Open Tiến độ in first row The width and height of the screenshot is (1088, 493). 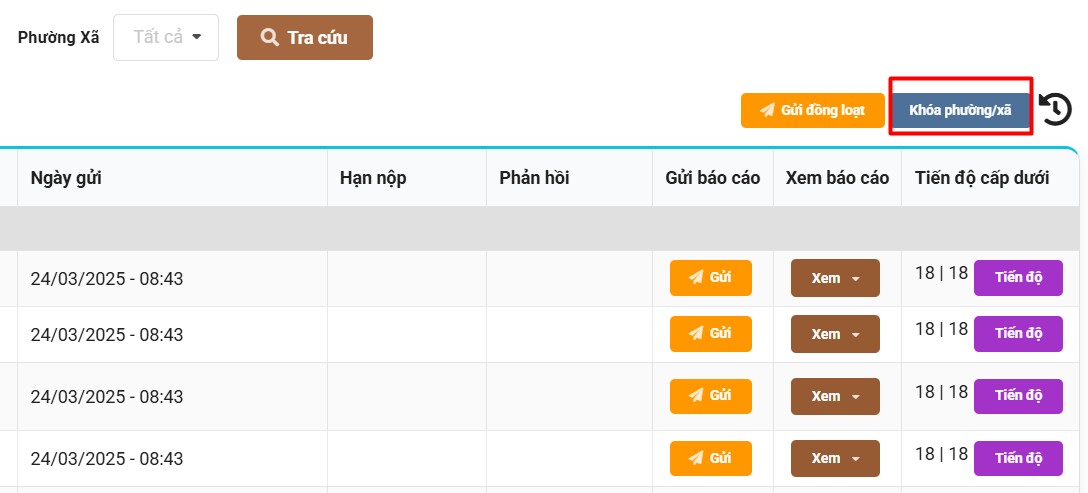tap(1018, 277)
